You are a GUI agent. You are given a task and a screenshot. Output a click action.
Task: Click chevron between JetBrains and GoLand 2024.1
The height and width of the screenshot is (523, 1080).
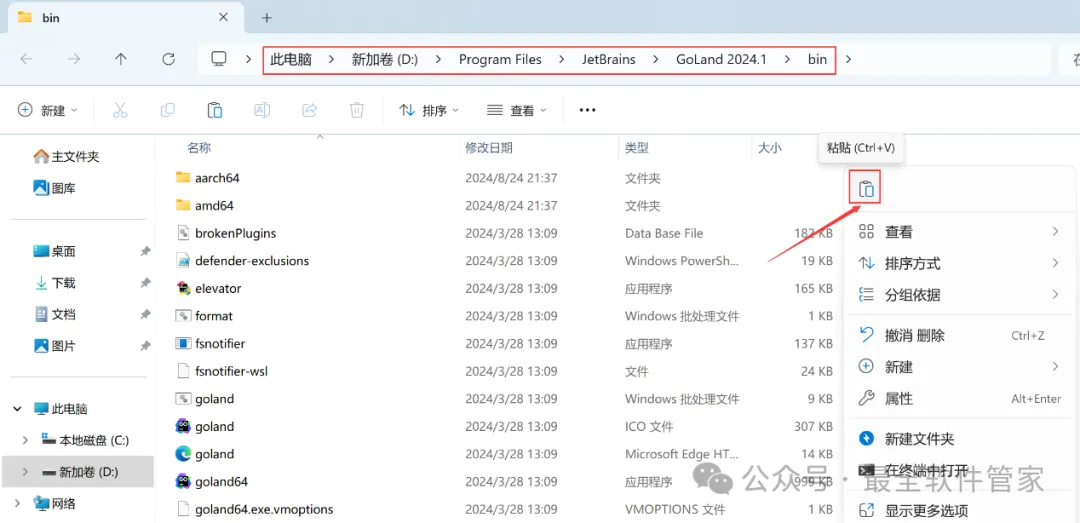pos(656,59)
